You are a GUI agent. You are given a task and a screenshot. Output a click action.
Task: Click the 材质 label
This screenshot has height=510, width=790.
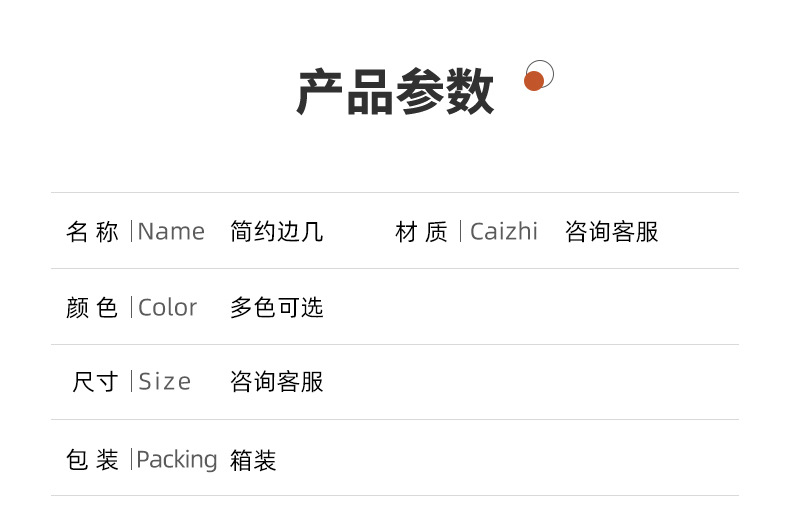click(421, 232)
